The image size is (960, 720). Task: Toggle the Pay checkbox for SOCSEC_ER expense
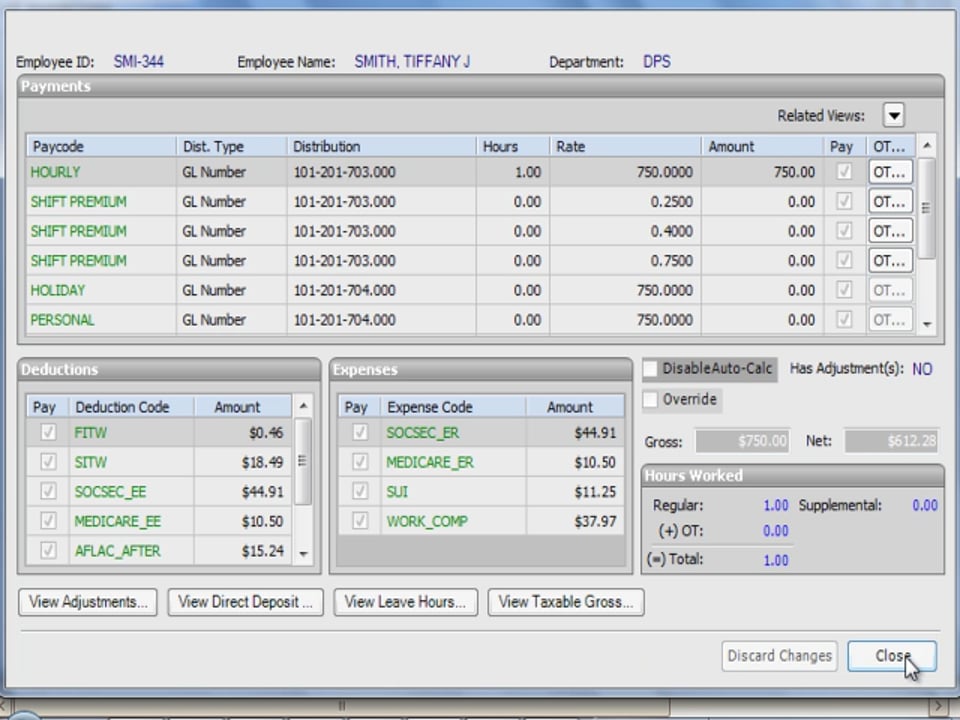[358, 433]
